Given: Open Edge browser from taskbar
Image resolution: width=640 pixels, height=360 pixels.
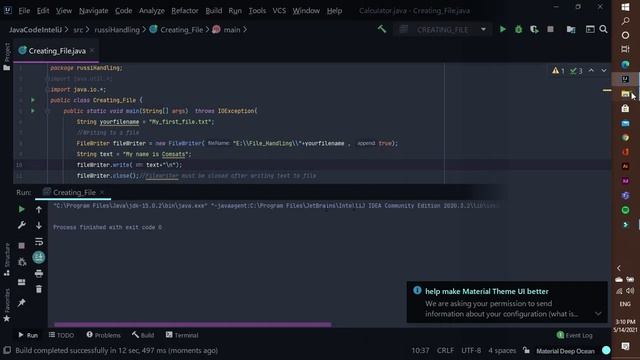Looking at the screenshot, I should (625, 64).
